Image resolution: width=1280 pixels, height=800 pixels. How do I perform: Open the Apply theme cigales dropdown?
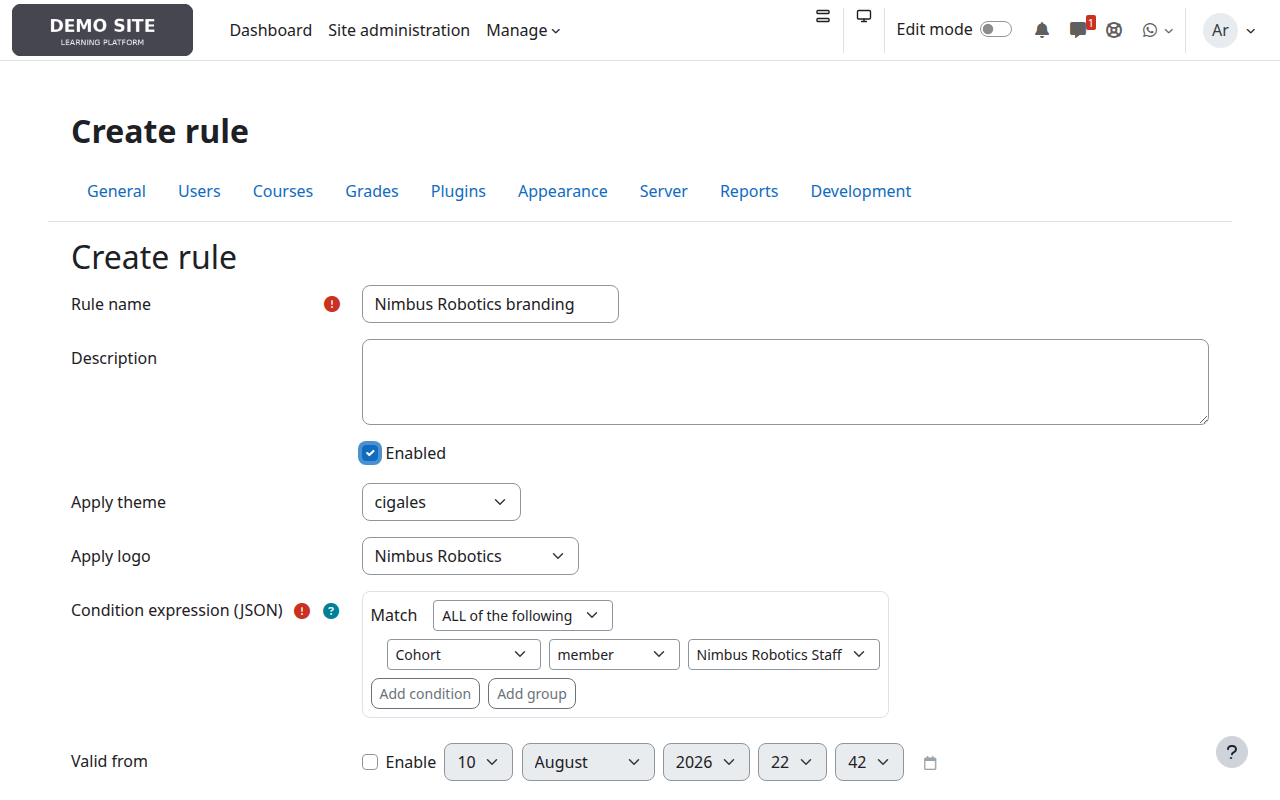[441, 502]
